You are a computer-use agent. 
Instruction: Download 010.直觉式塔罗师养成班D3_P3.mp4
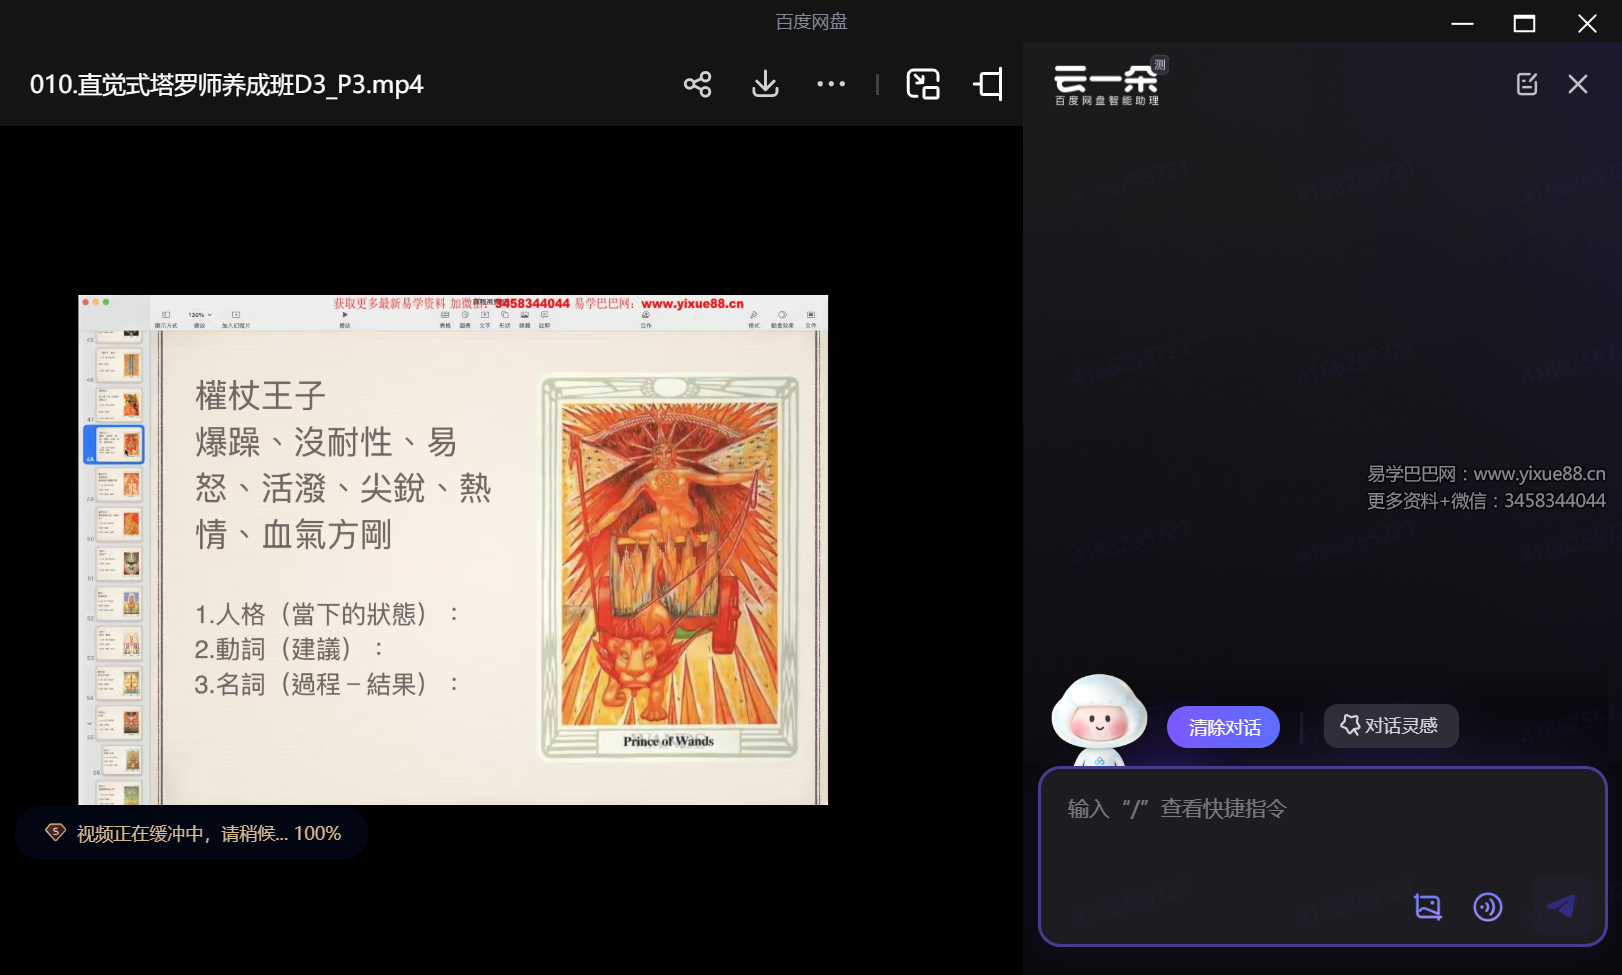click(764, 84)
